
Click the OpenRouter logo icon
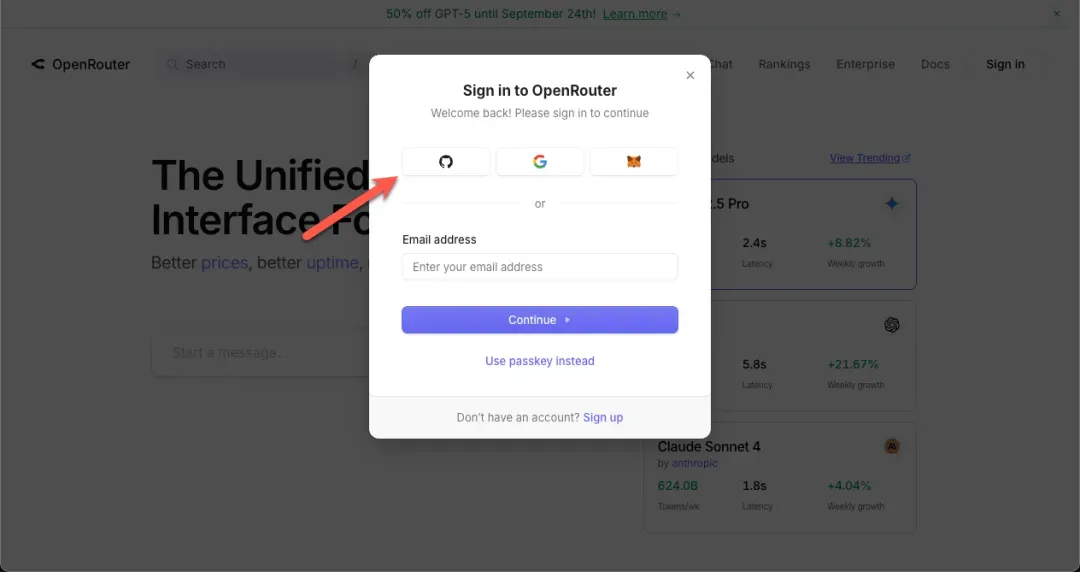[38, 64]
